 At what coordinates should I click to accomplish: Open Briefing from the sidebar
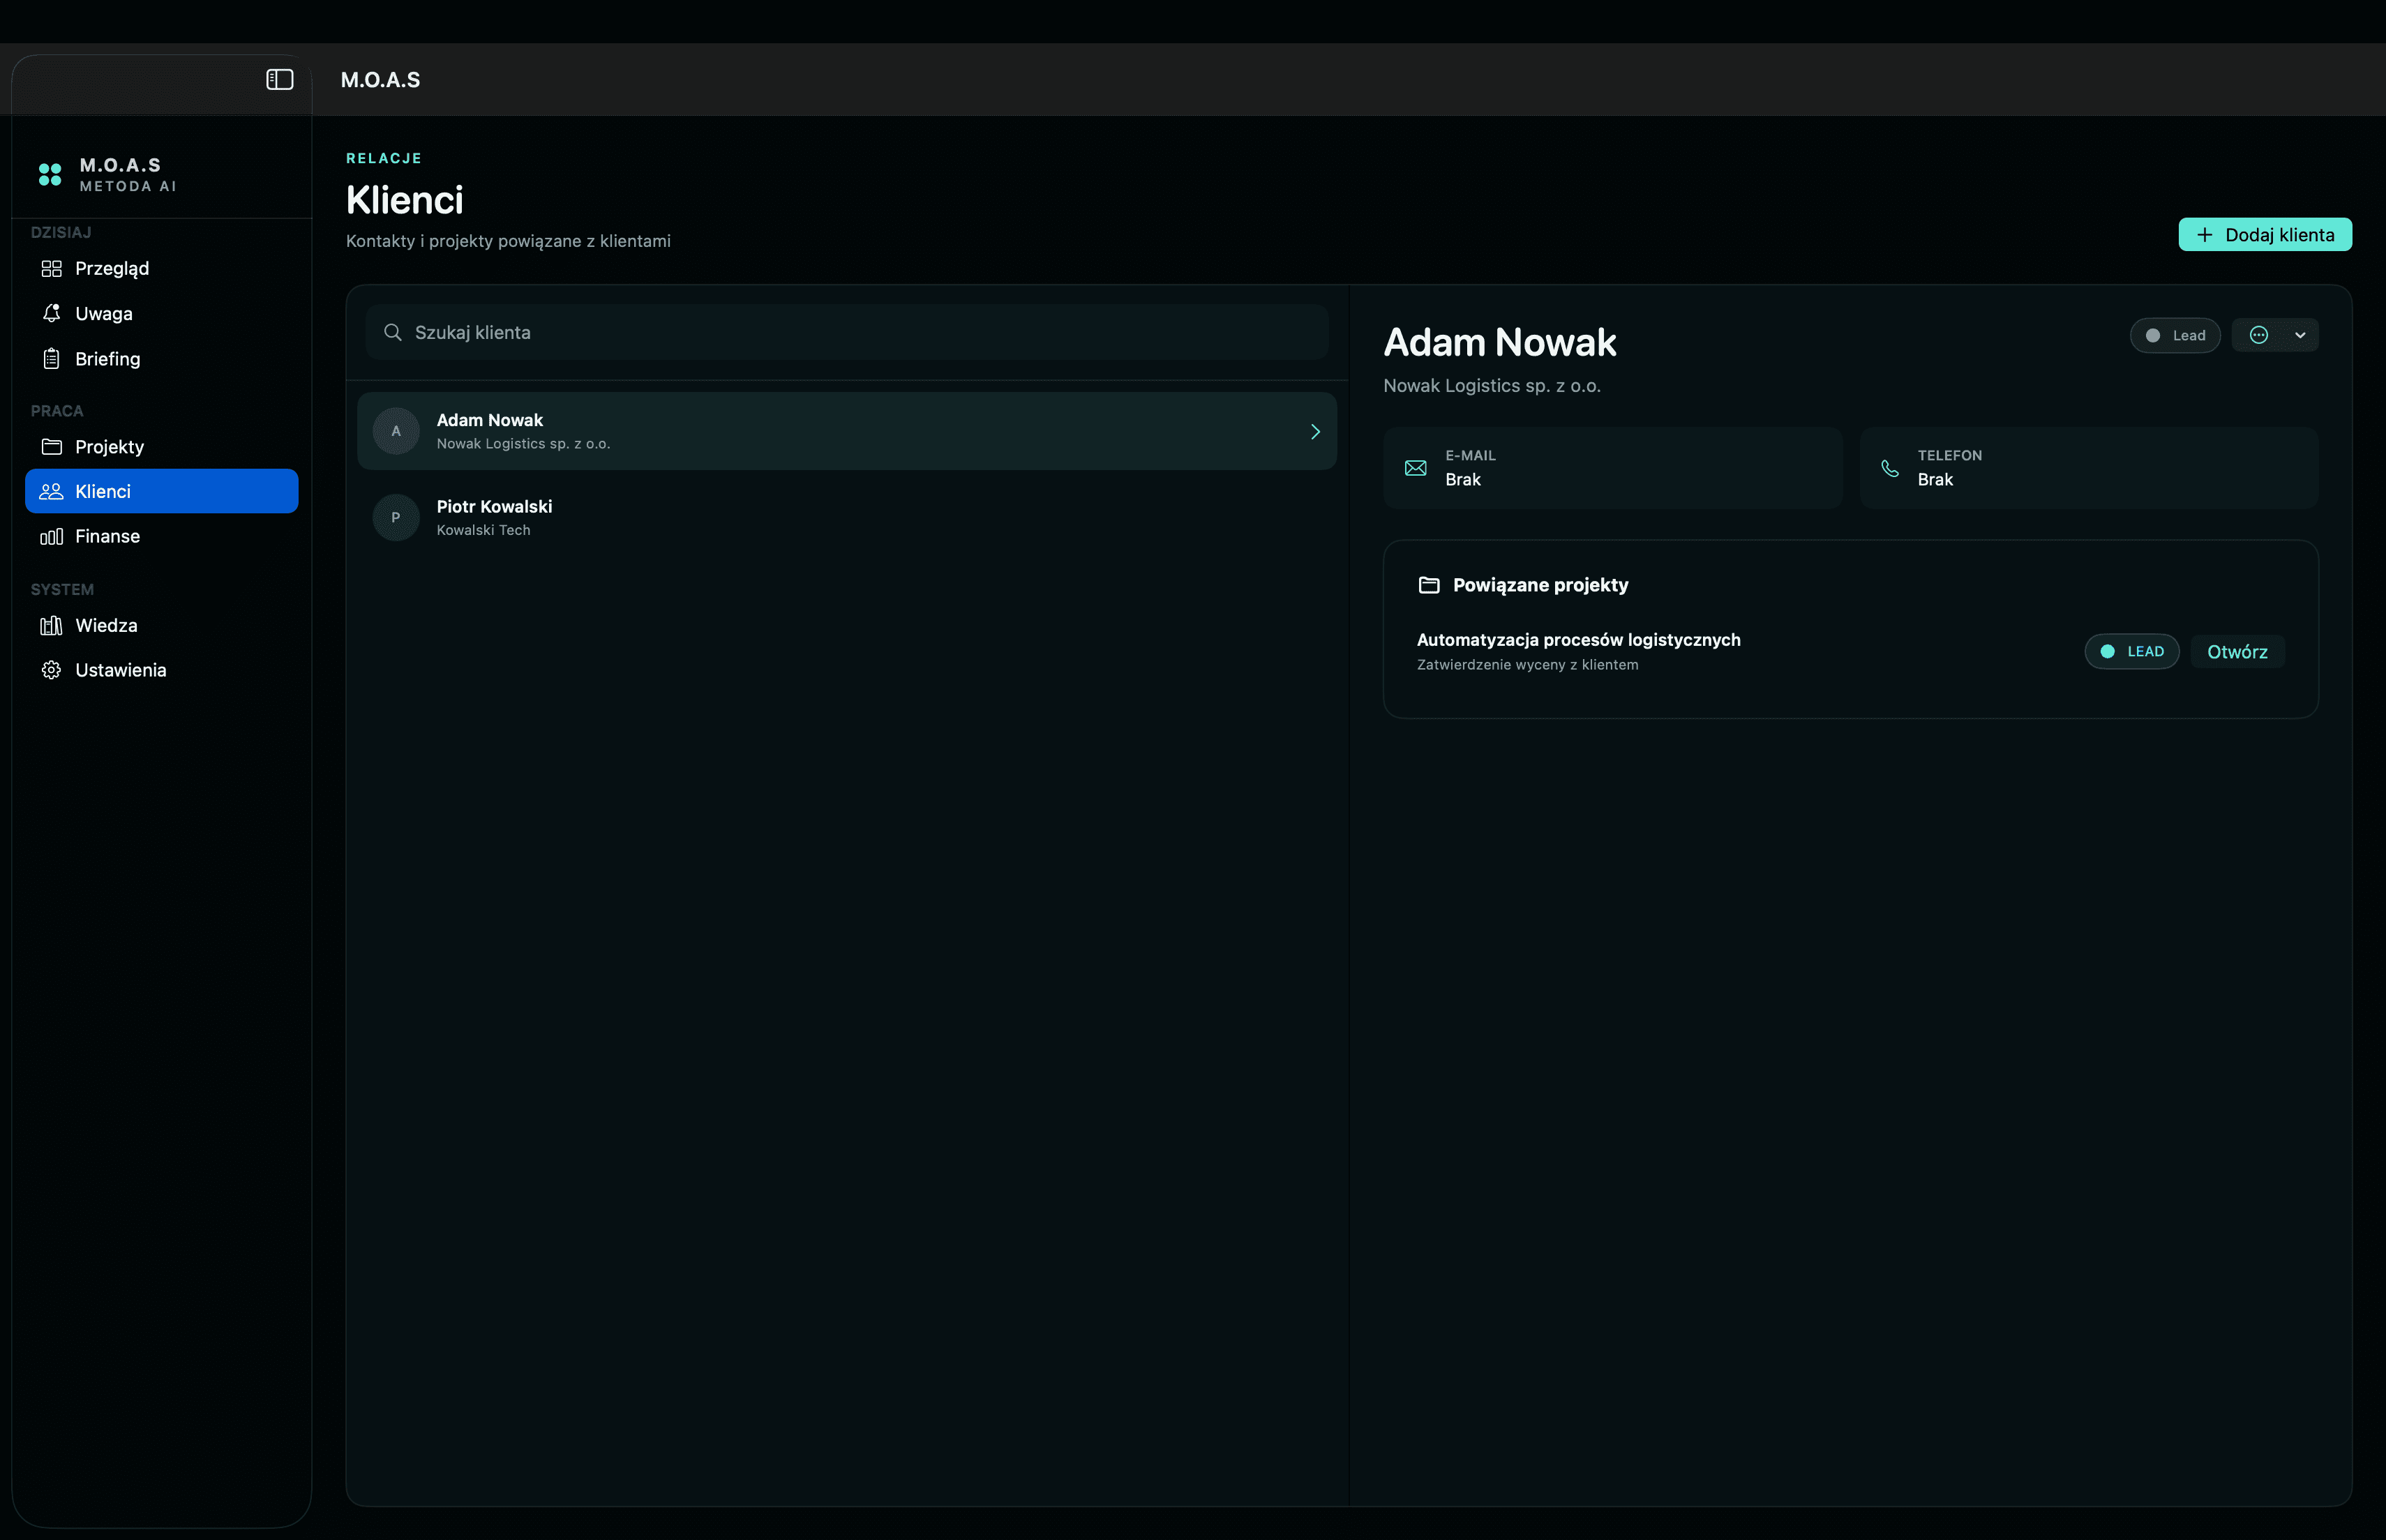click(162, 358)
